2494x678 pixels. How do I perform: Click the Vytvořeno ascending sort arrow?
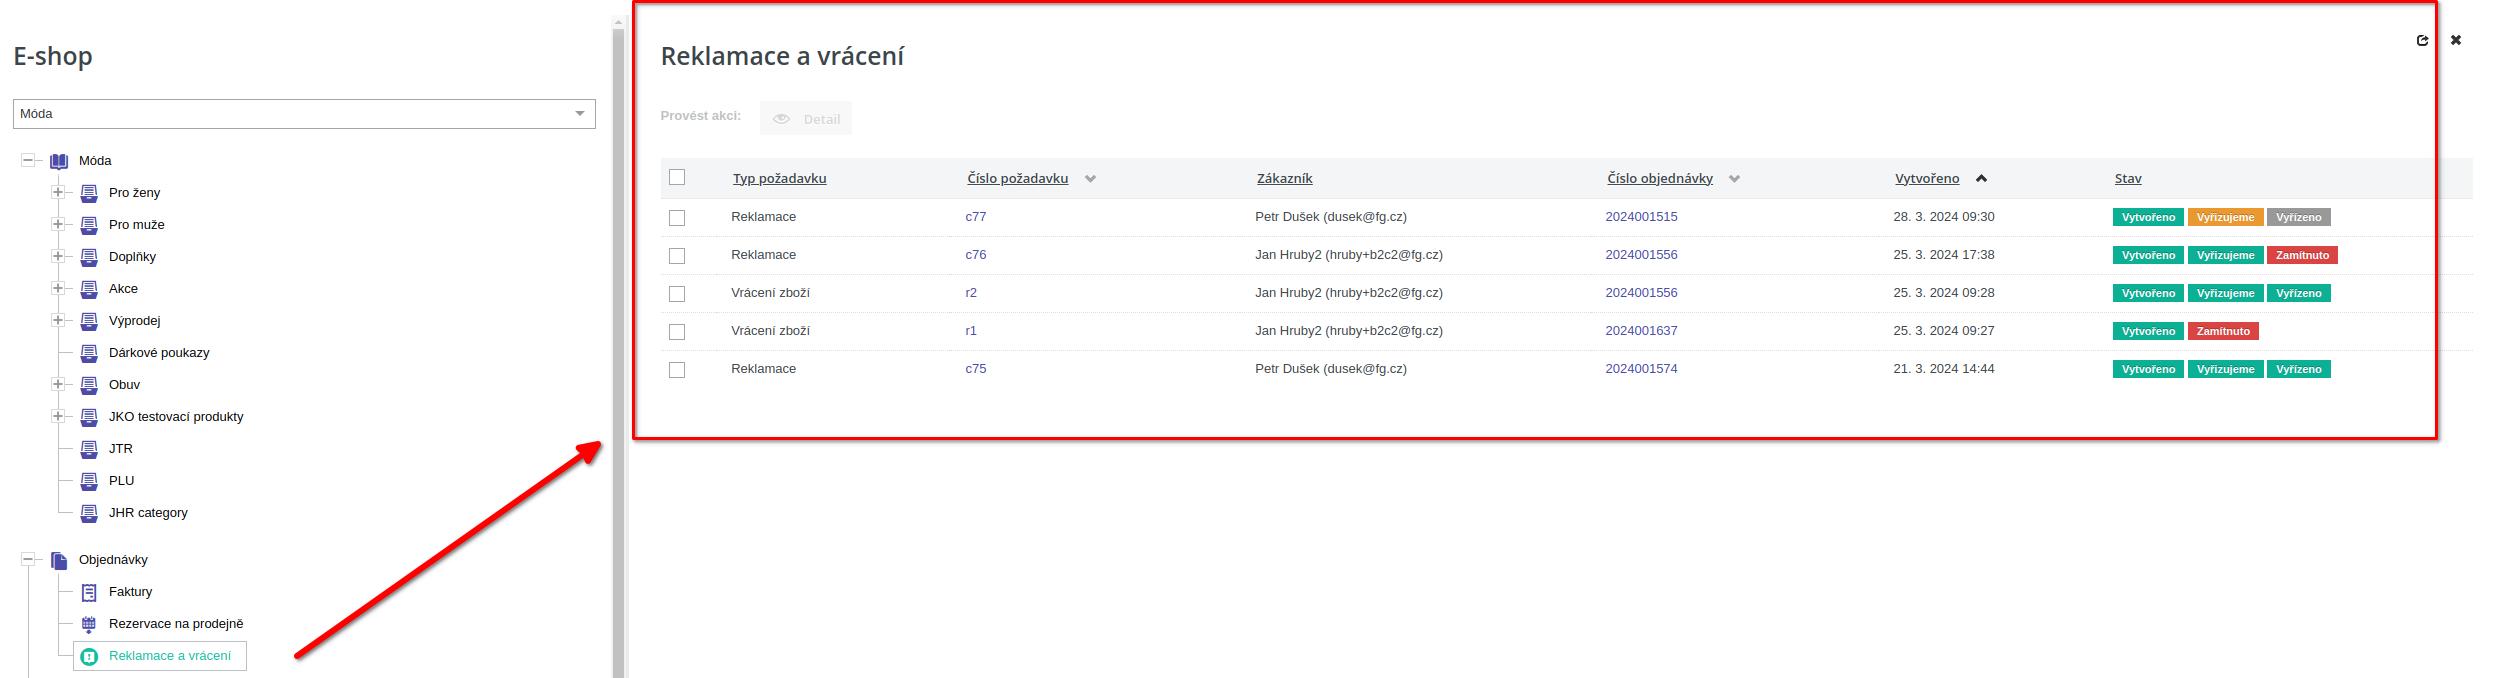pos(1981,179)
